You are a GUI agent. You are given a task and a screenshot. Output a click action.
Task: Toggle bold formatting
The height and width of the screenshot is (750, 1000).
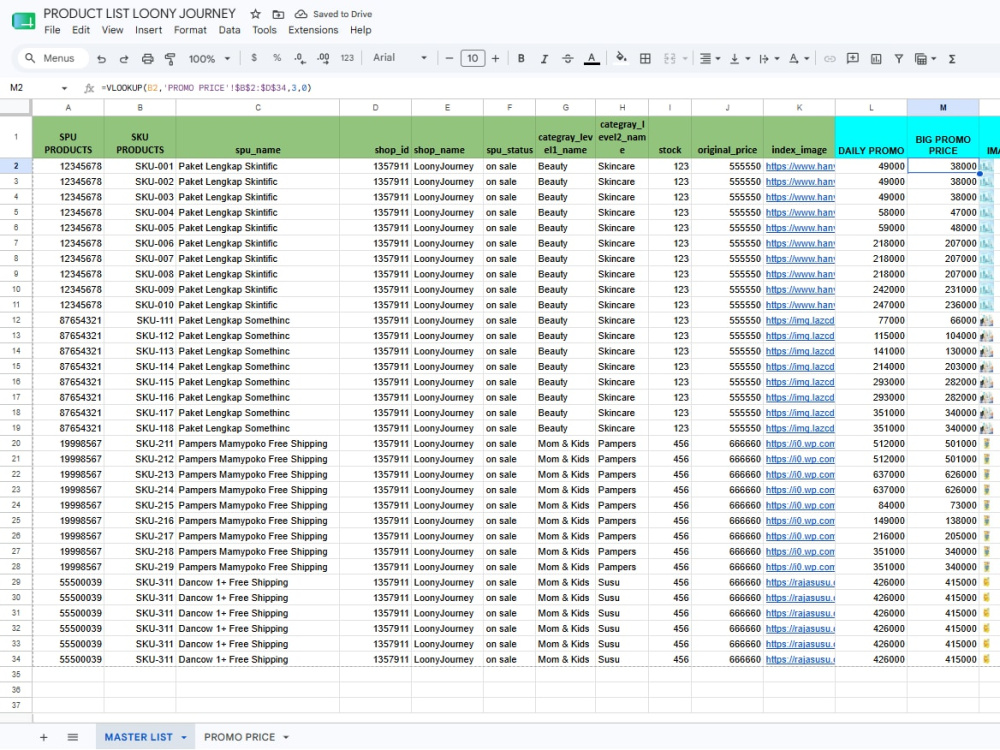click(x=521, y=59)
